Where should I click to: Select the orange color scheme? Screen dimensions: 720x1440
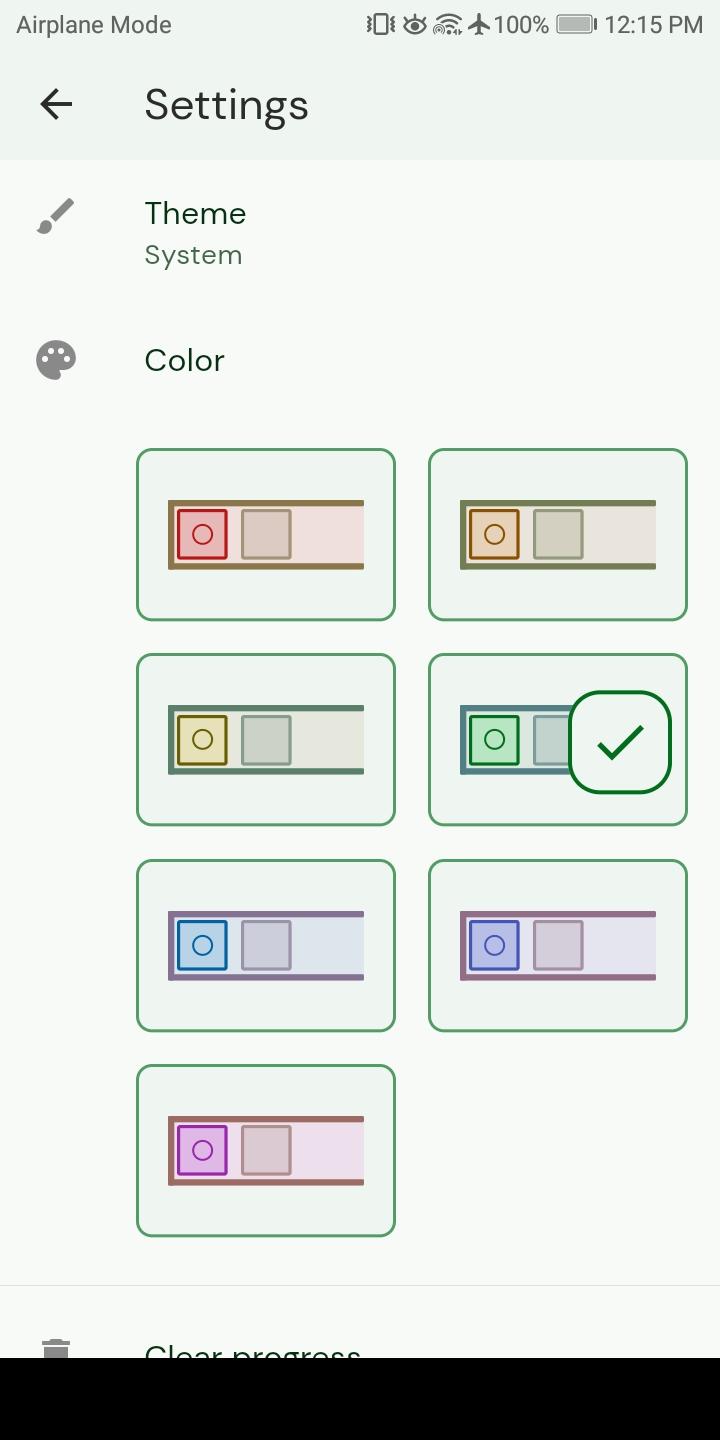coord(558,535)
